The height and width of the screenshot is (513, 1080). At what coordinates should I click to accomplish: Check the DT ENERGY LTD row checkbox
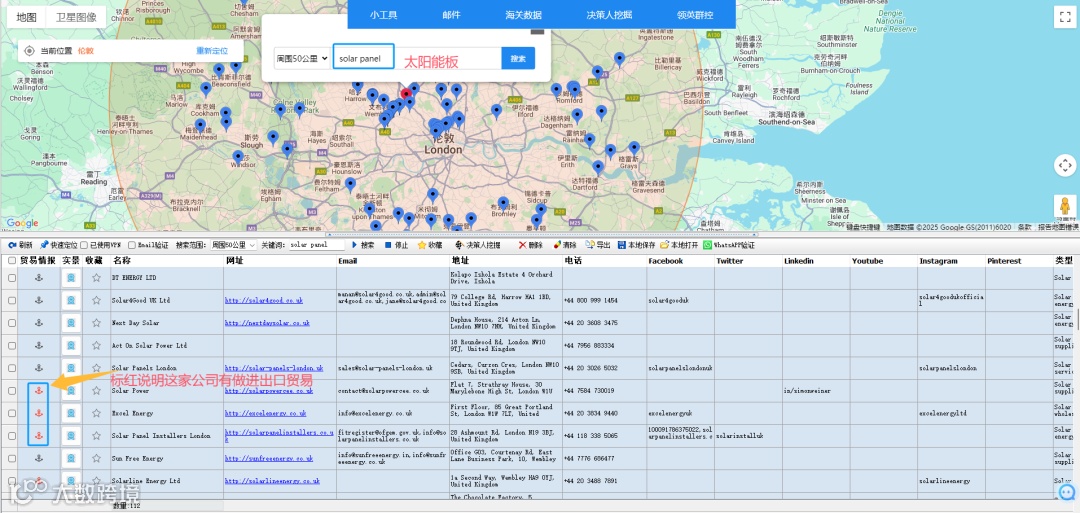click(x=12, y=278)
